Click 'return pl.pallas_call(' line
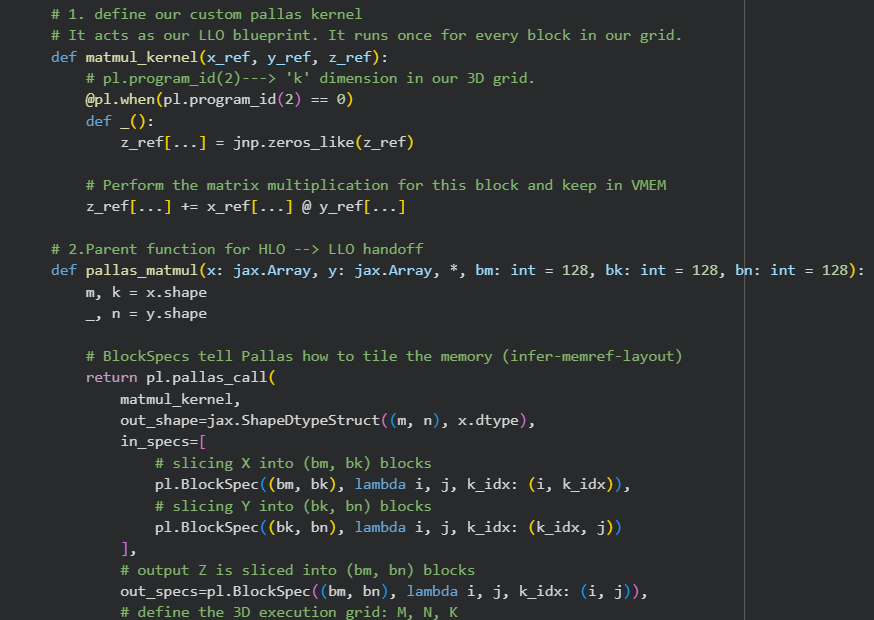The width and height of the screenshot is (874, 620). pos(181,377)
